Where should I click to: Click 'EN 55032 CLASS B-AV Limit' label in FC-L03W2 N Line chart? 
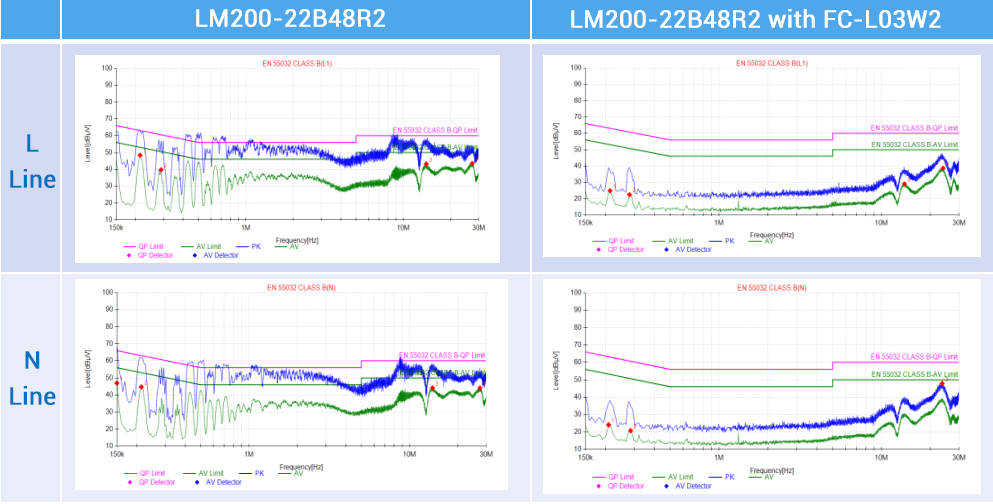pos(914,374)
